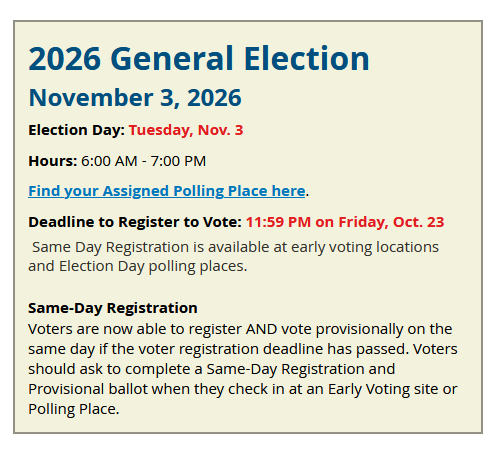Click the words 'Early Voting site or'
Screen dimensions: 503x460
pos(393,389)
